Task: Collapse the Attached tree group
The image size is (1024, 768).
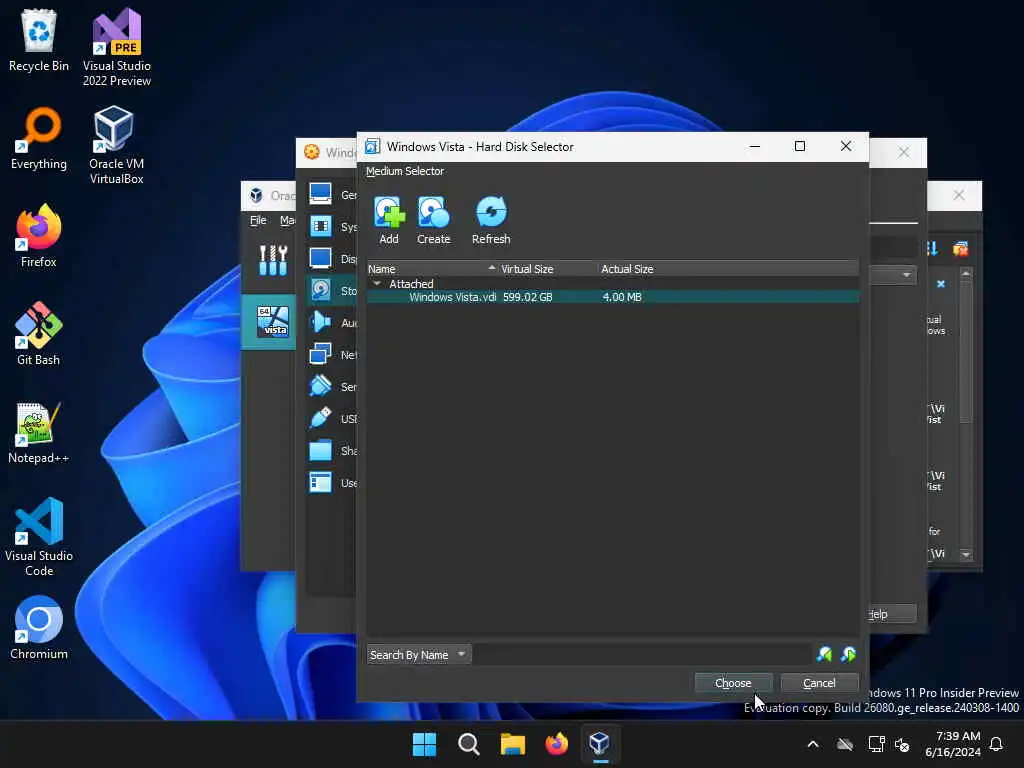Action: click(377, 283)
